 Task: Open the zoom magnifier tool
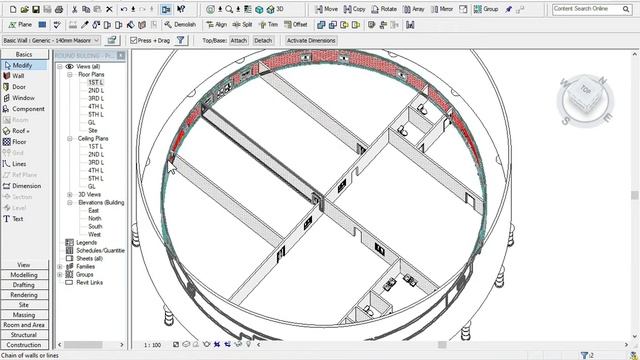[x=229, y=9]
